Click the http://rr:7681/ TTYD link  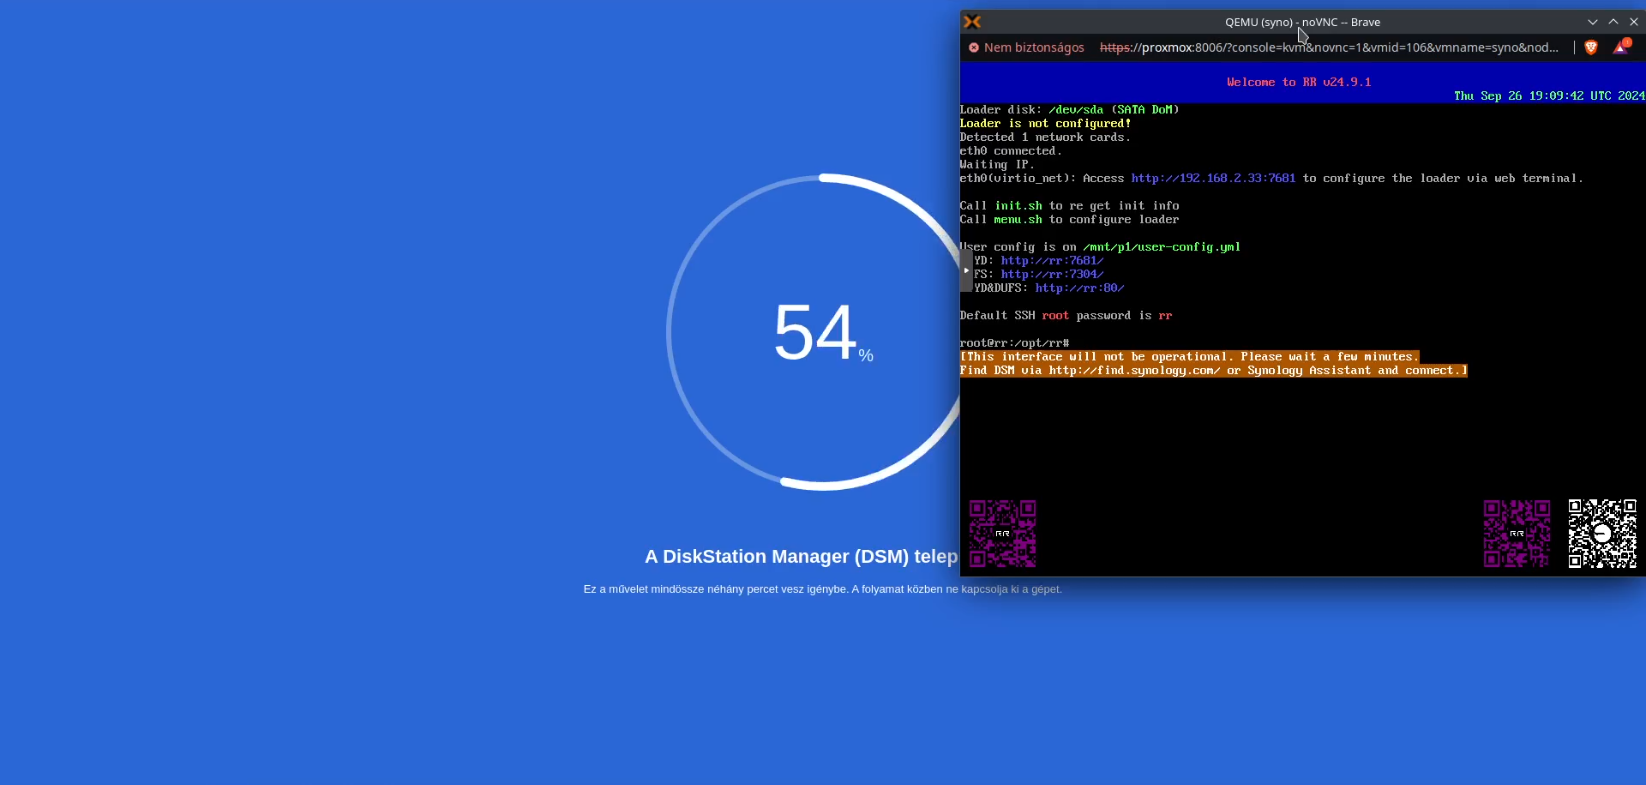[x=1052, y=260]
